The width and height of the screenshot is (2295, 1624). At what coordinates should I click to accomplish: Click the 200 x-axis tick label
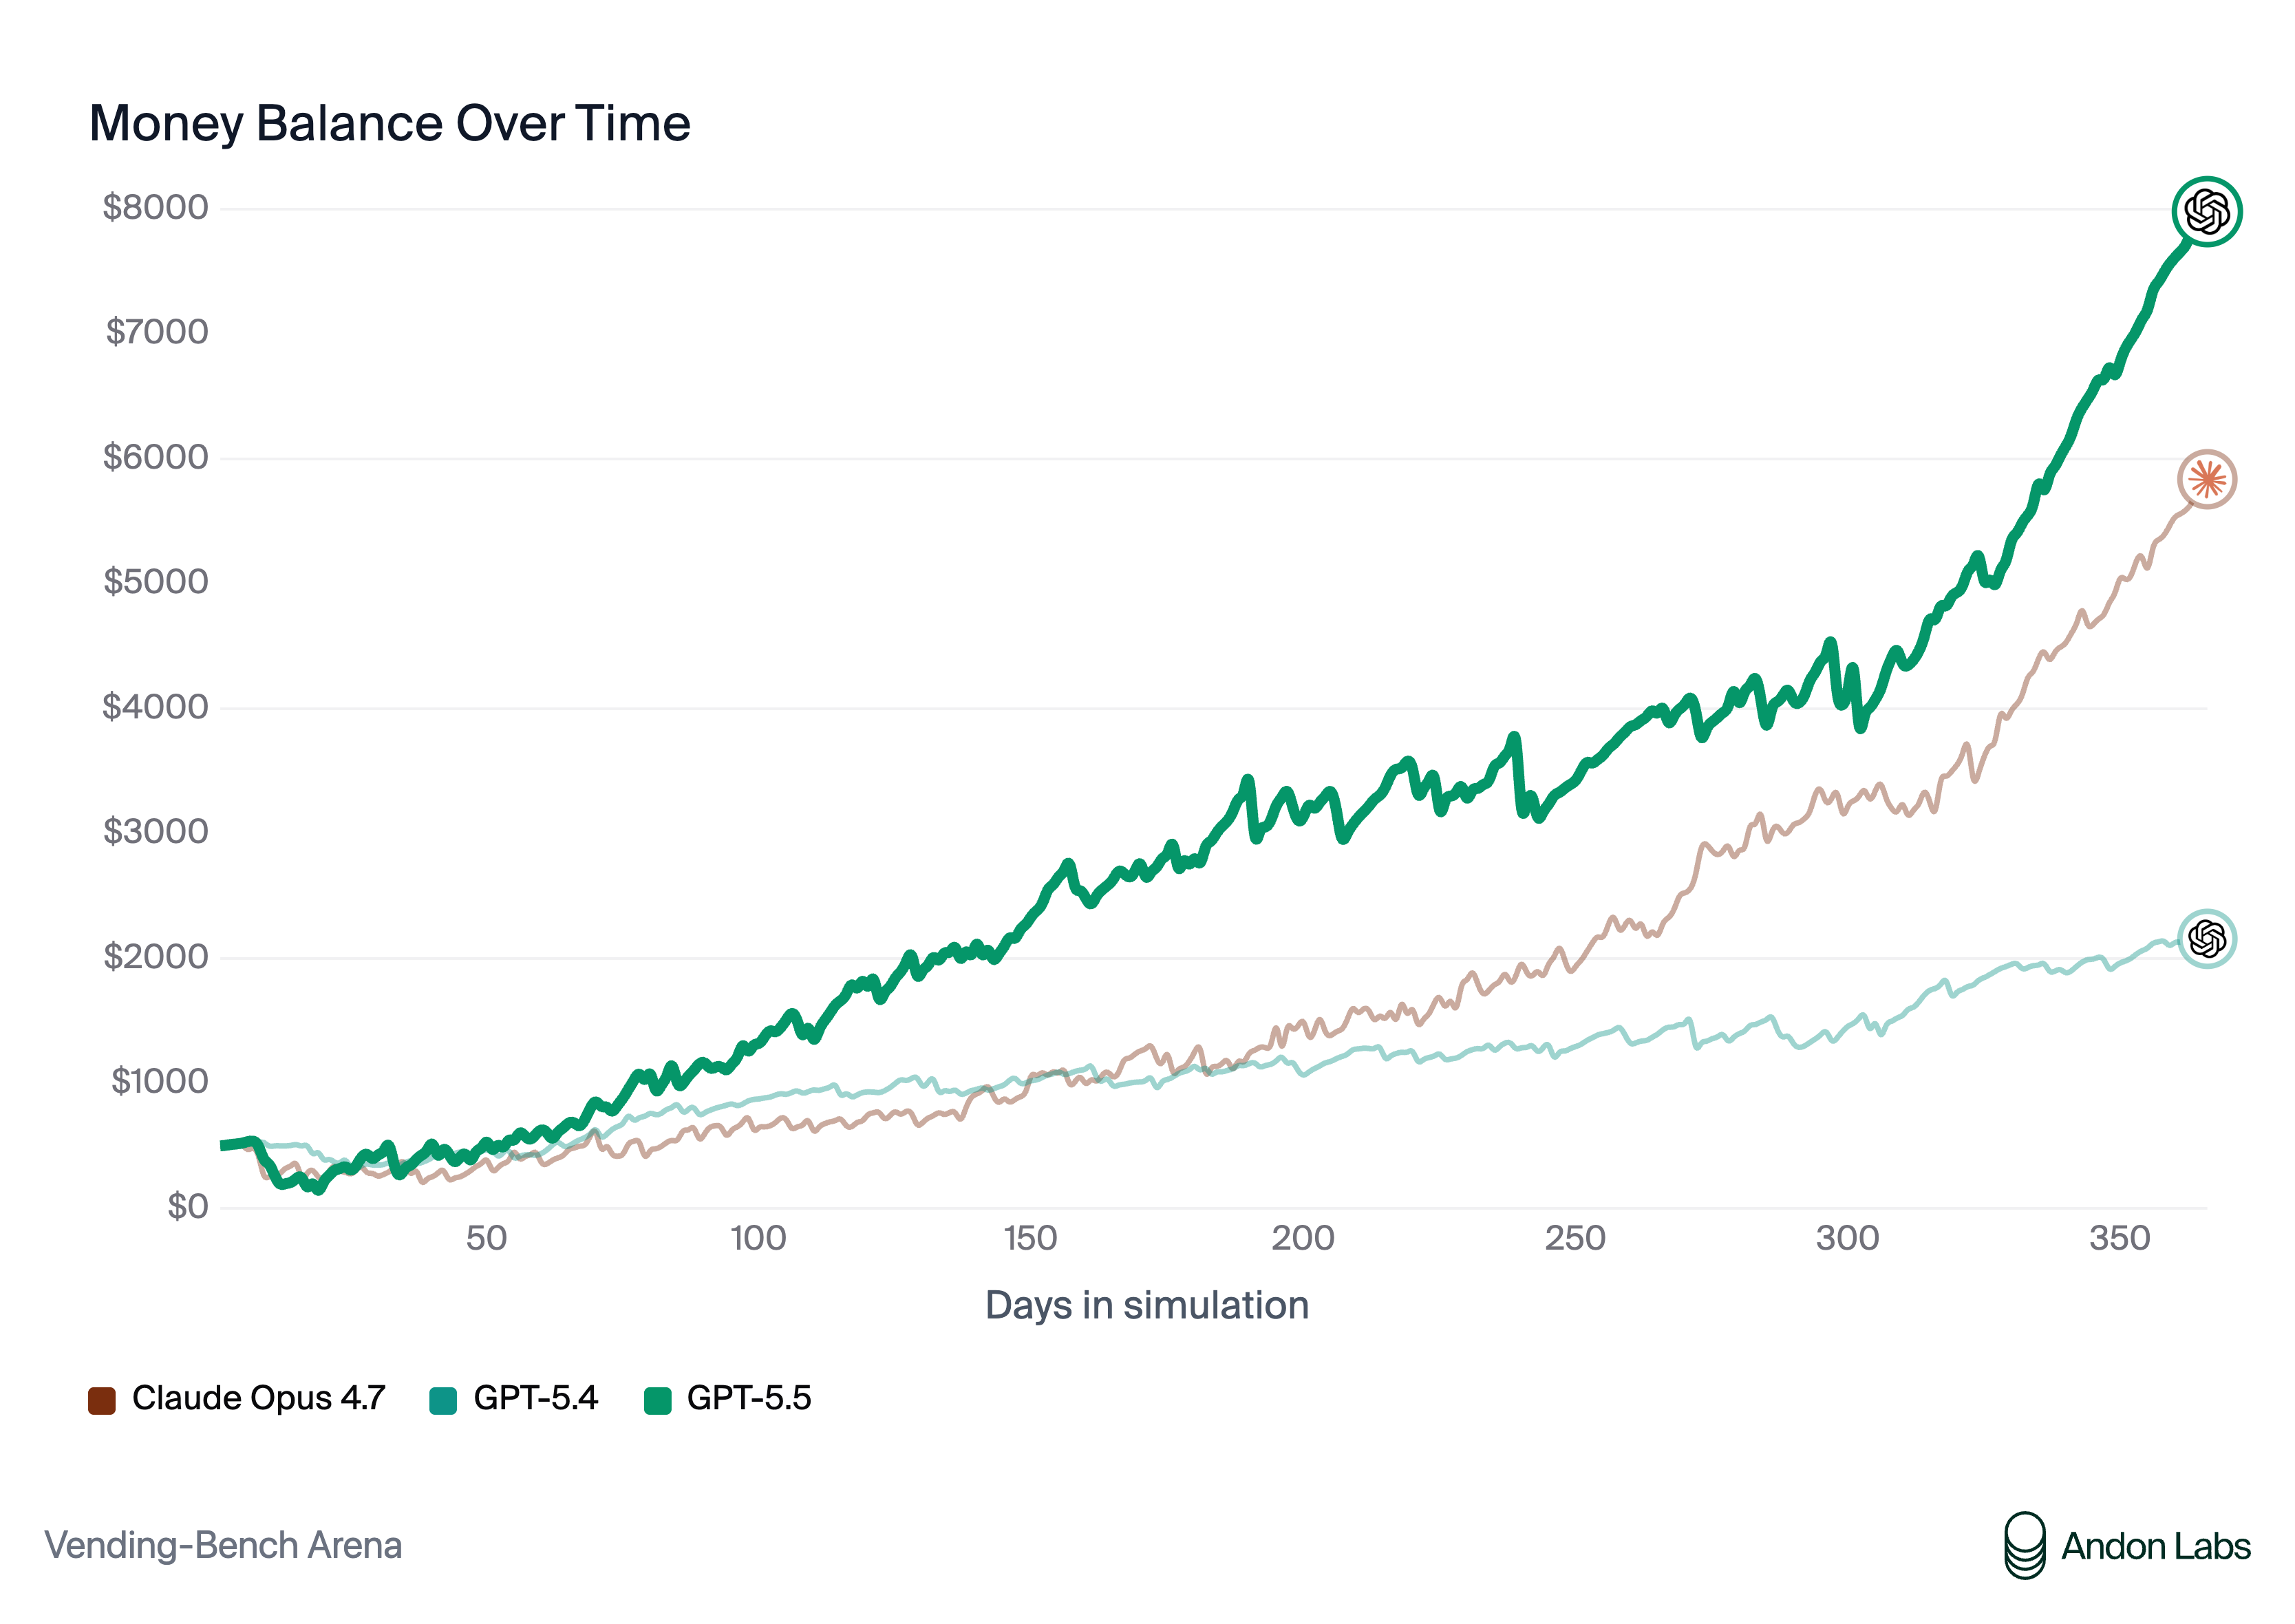point(1302,1238)
